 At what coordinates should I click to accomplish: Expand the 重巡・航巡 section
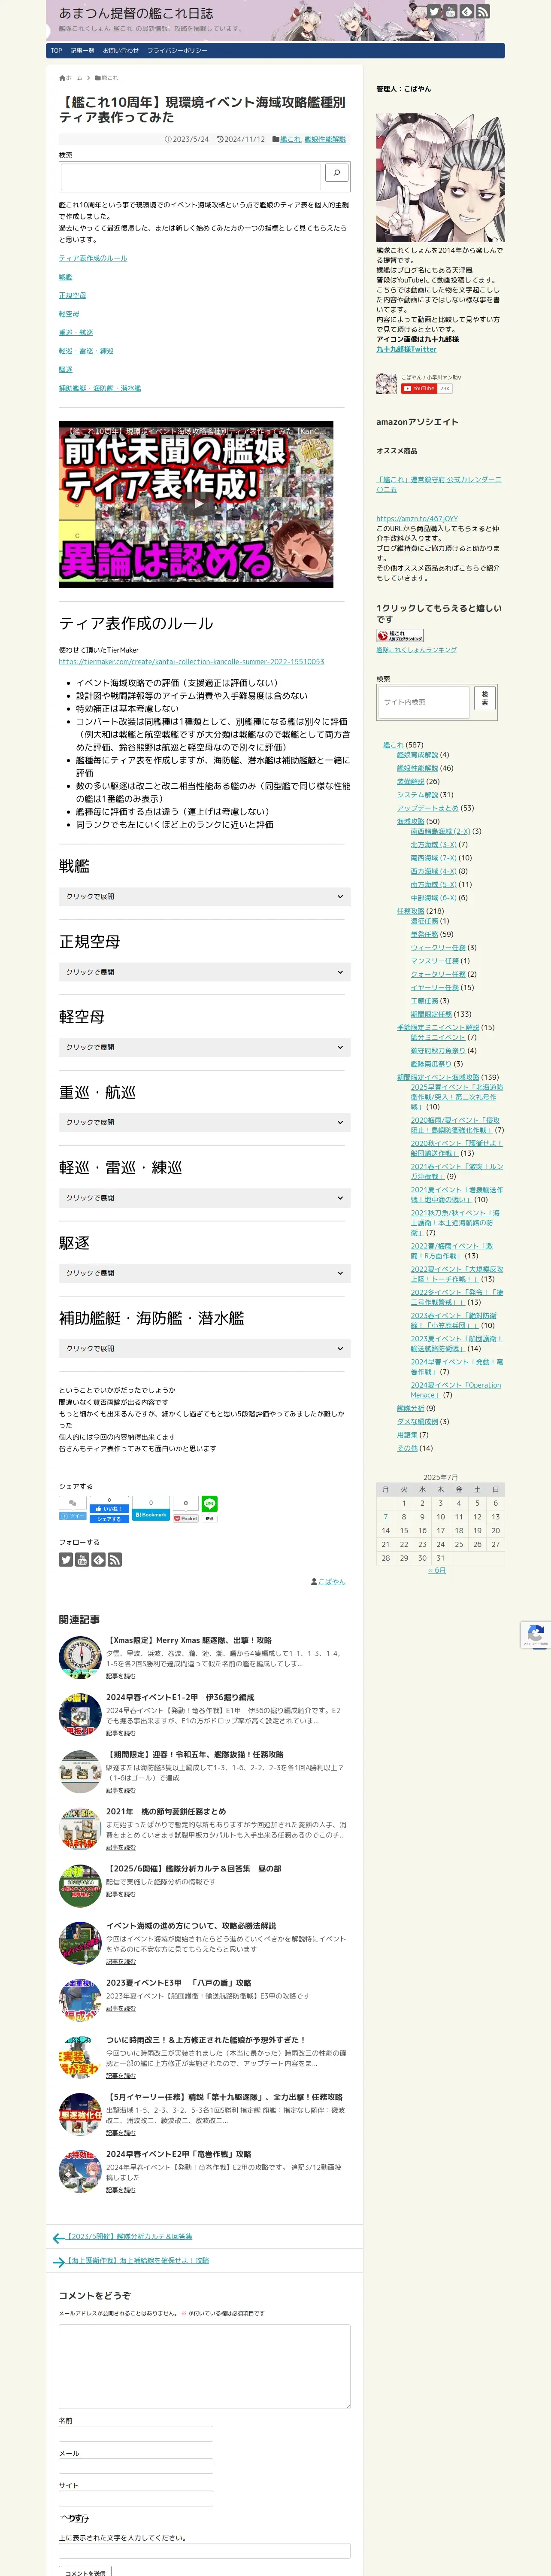point(204,1122)
